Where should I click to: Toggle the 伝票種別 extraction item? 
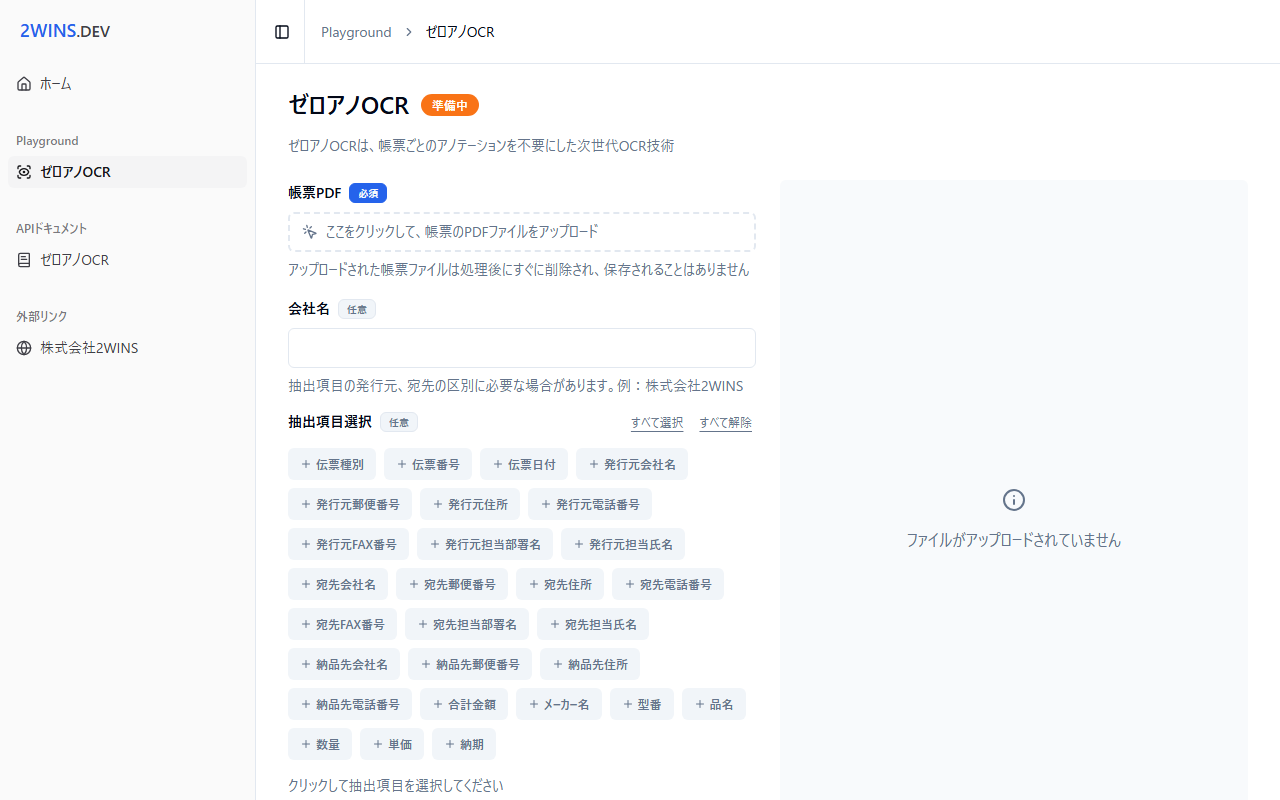click(x=332, y=464)
